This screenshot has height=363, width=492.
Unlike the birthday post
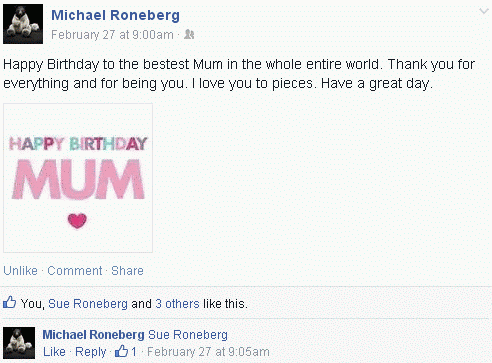point(20,270)
